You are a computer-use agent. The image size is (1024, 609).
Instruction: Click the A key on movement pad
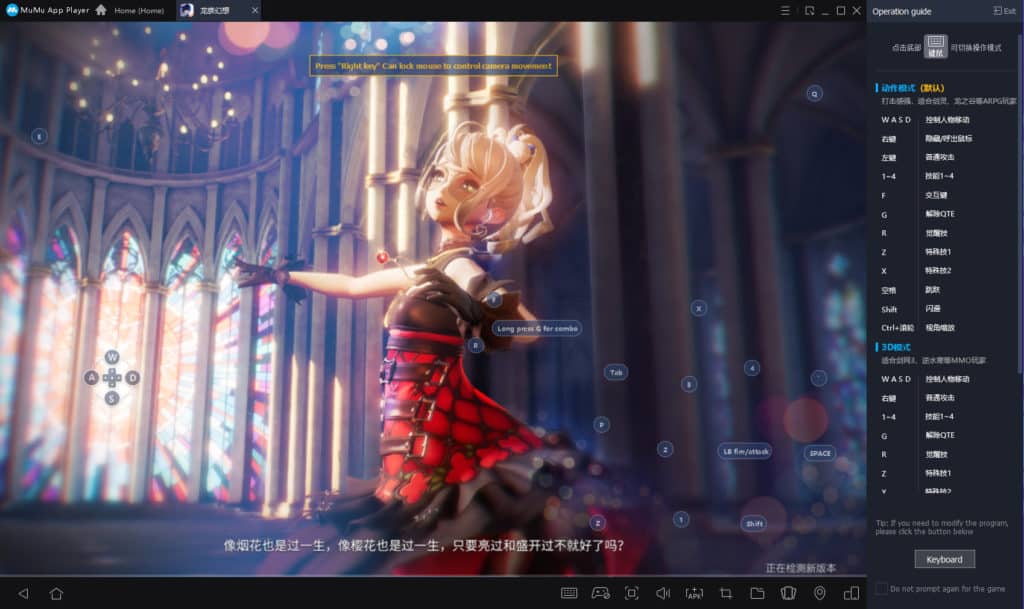91,377
